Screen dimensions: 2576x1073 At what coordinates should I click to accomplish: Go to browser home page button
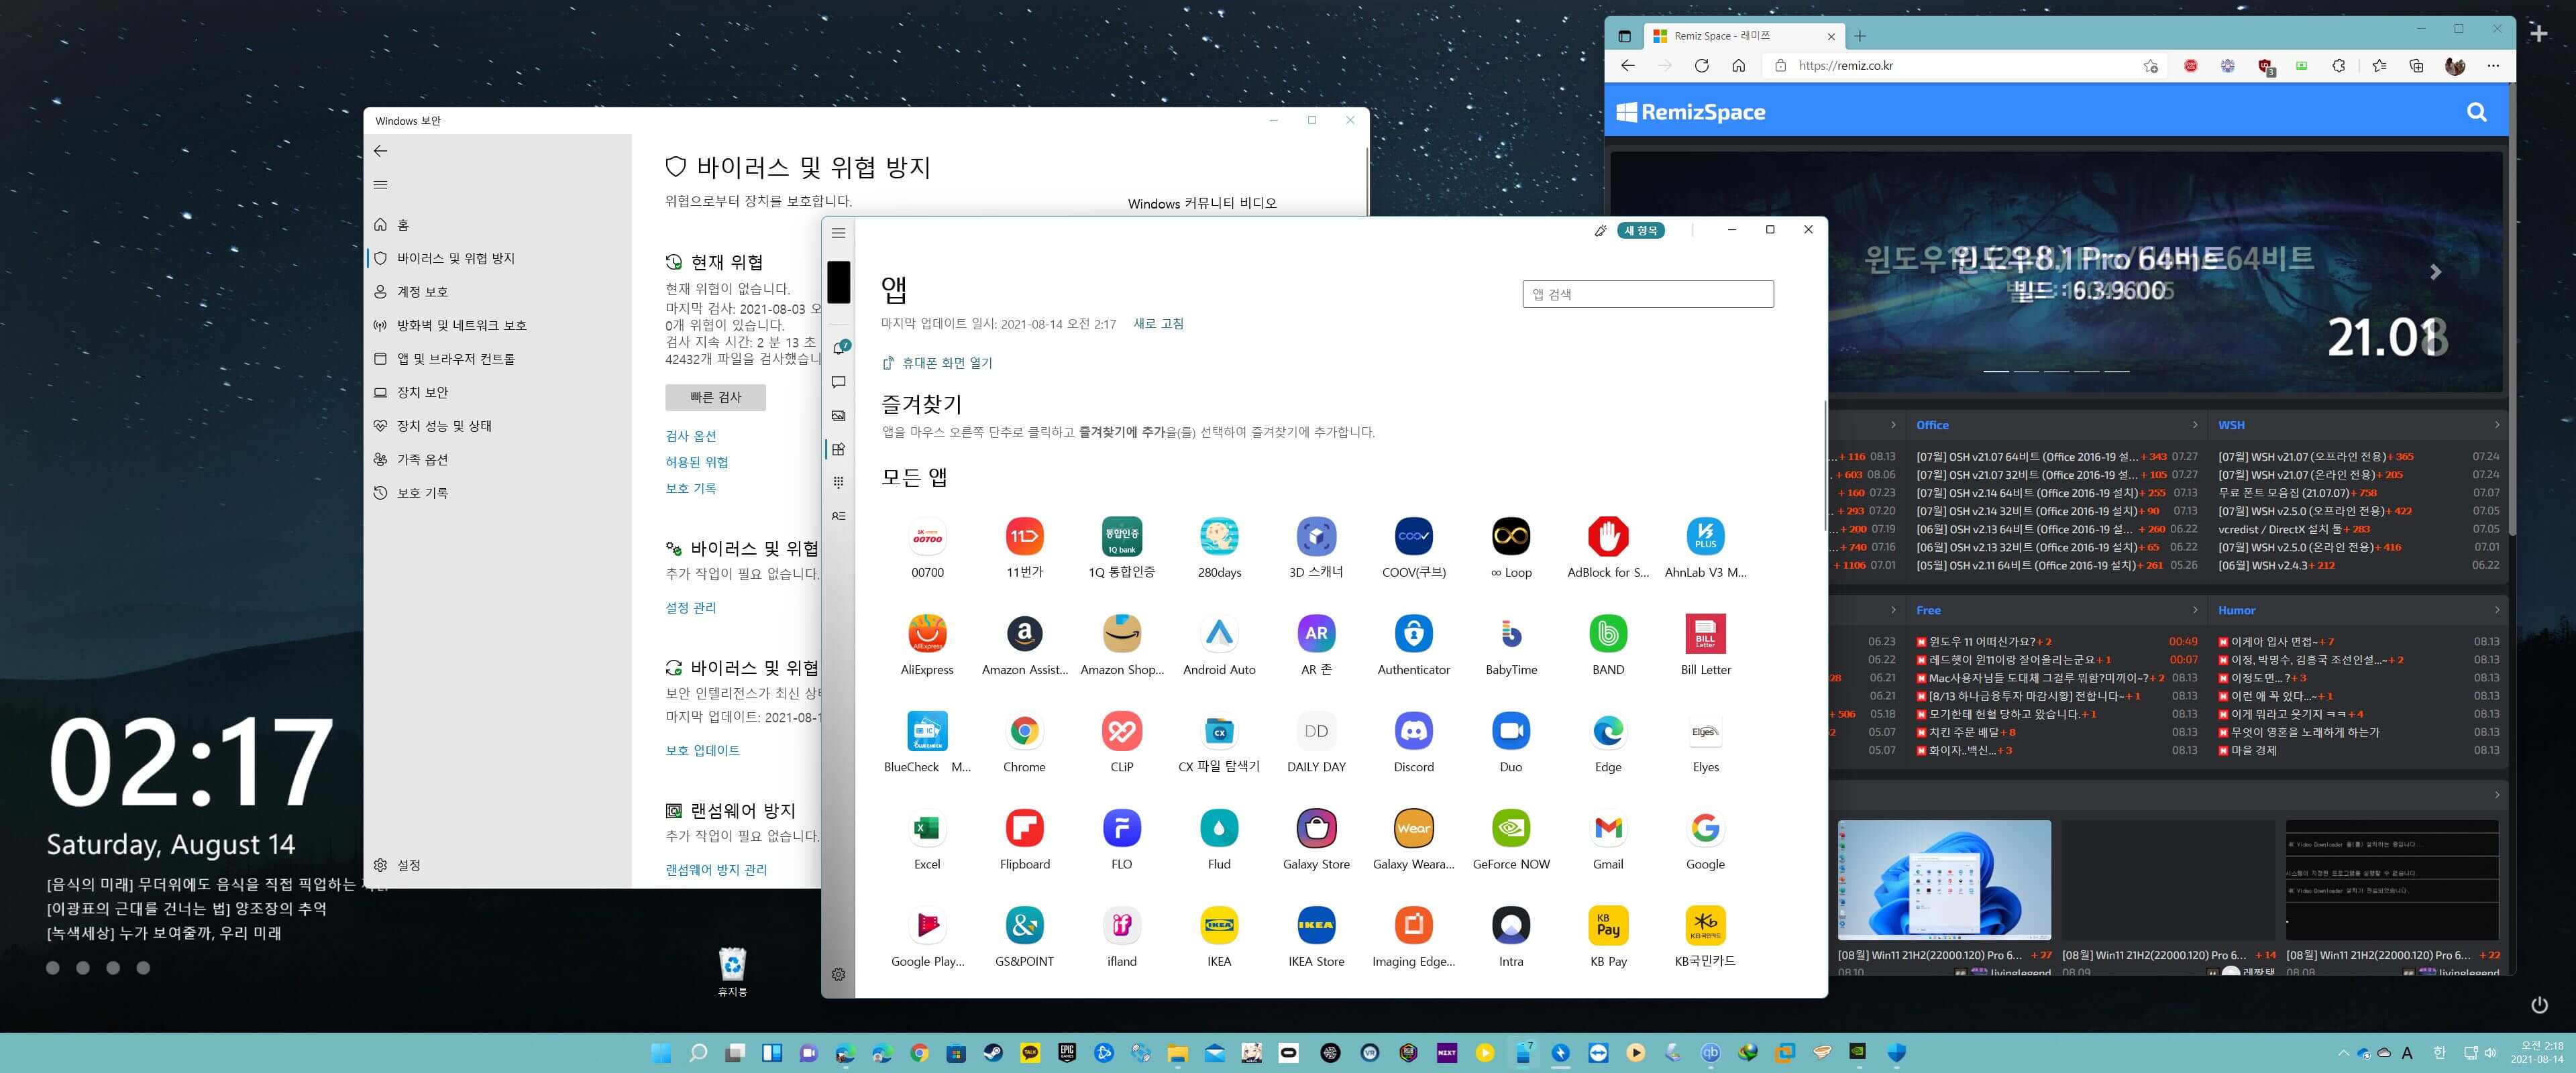(1738, 66)
